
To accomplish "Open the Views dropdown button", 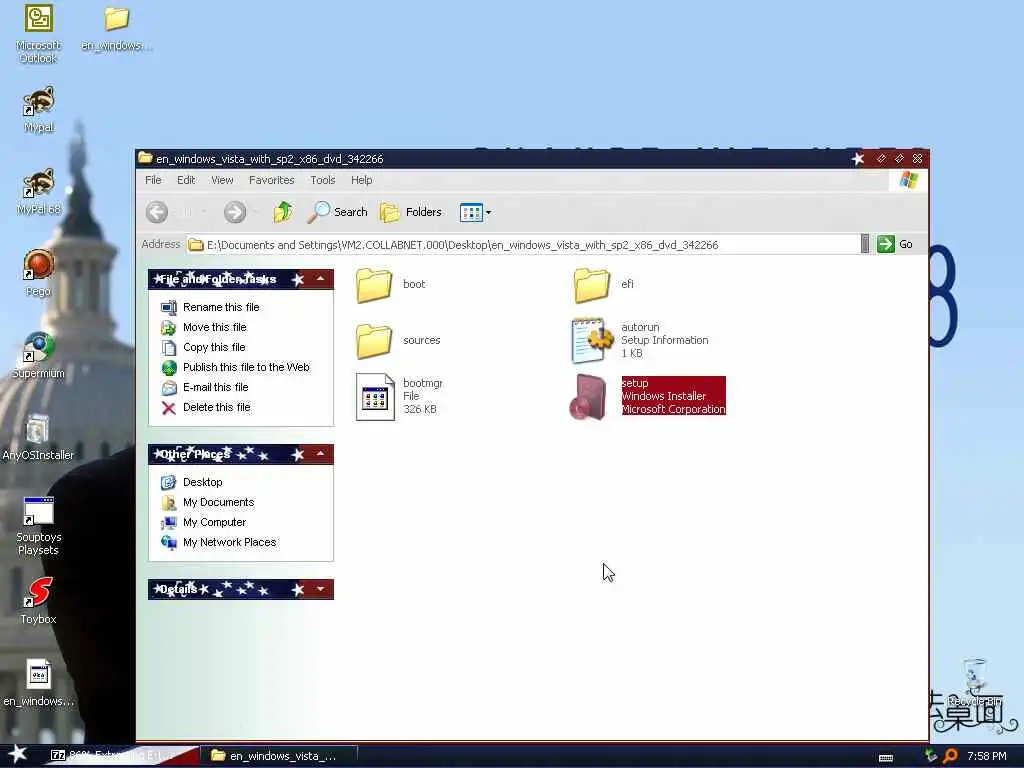I will click(x=475, y=212).
